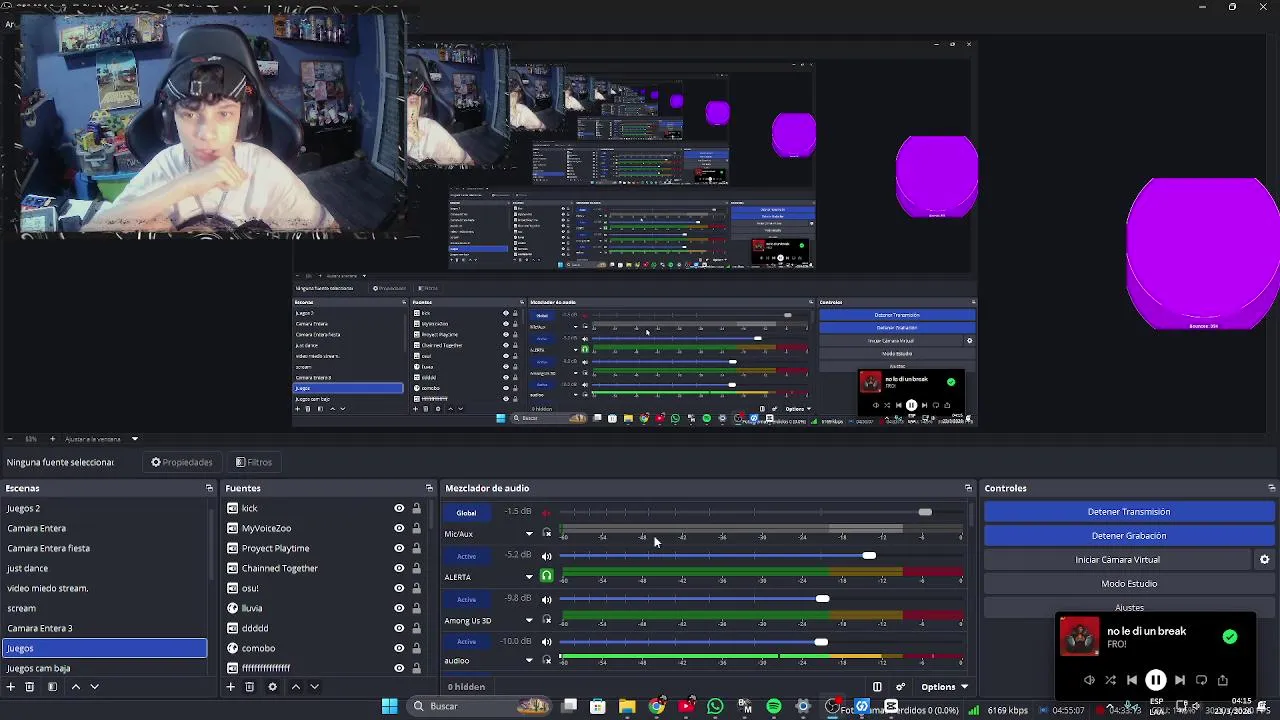The height and width of the screenshot is (720, 1280).
Task: Hide the lluvia source
Action: 399,608
